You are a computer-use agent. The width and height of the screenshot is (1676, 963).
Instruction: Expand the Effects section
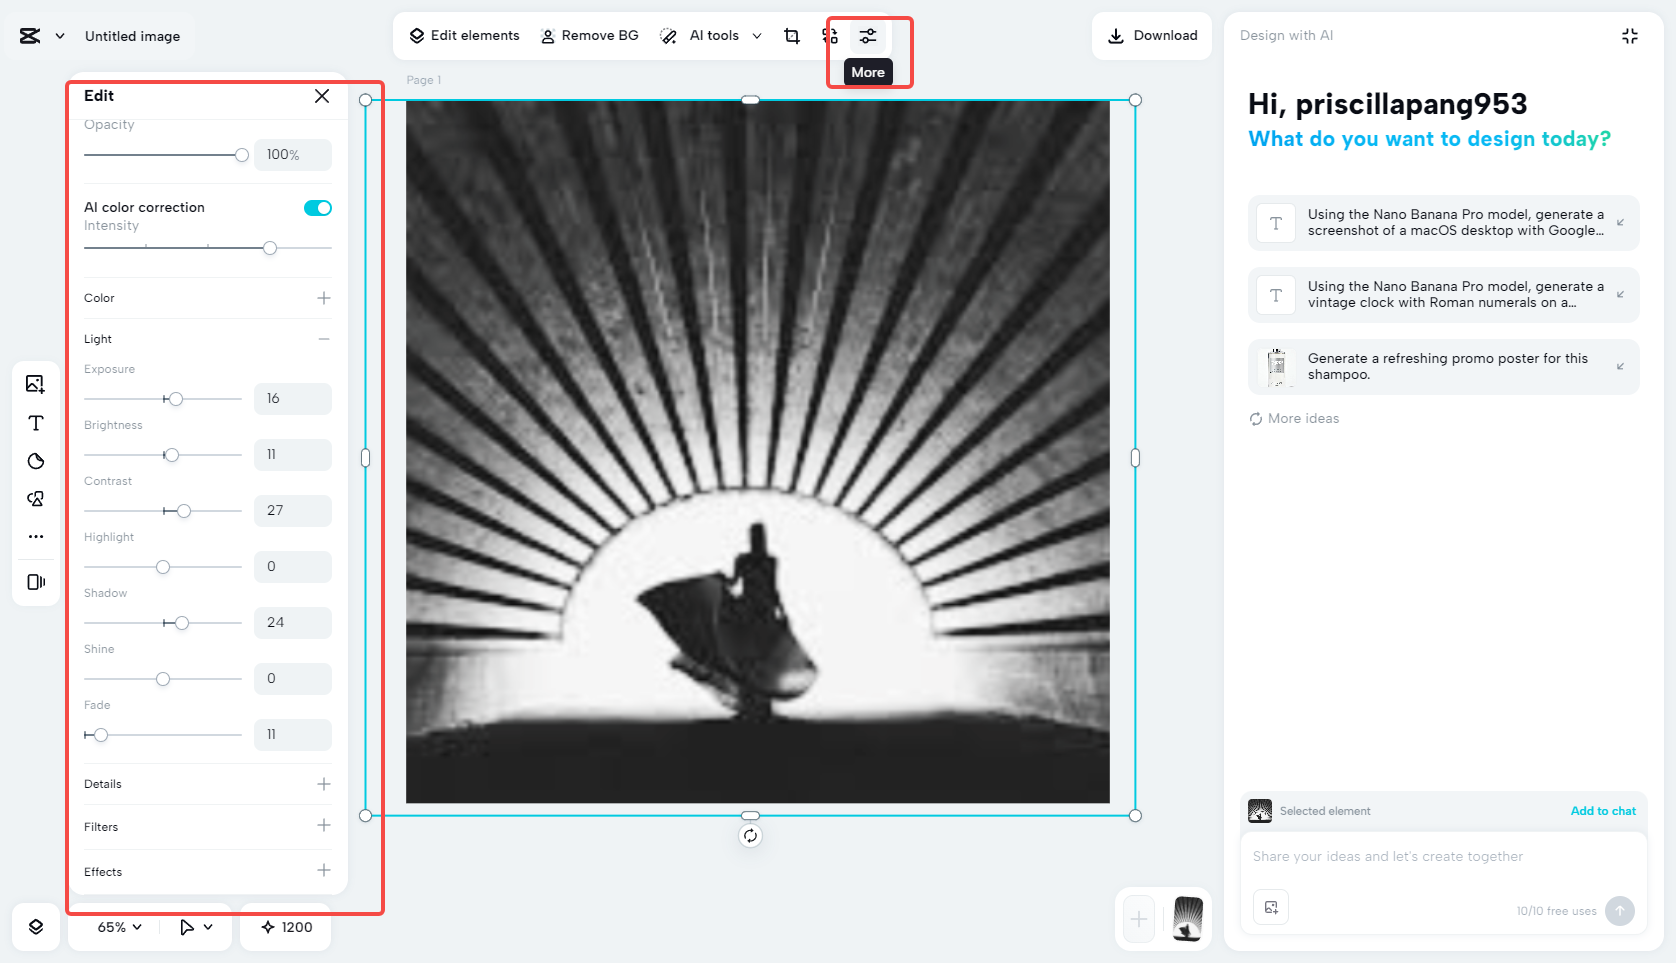(323, 870)
